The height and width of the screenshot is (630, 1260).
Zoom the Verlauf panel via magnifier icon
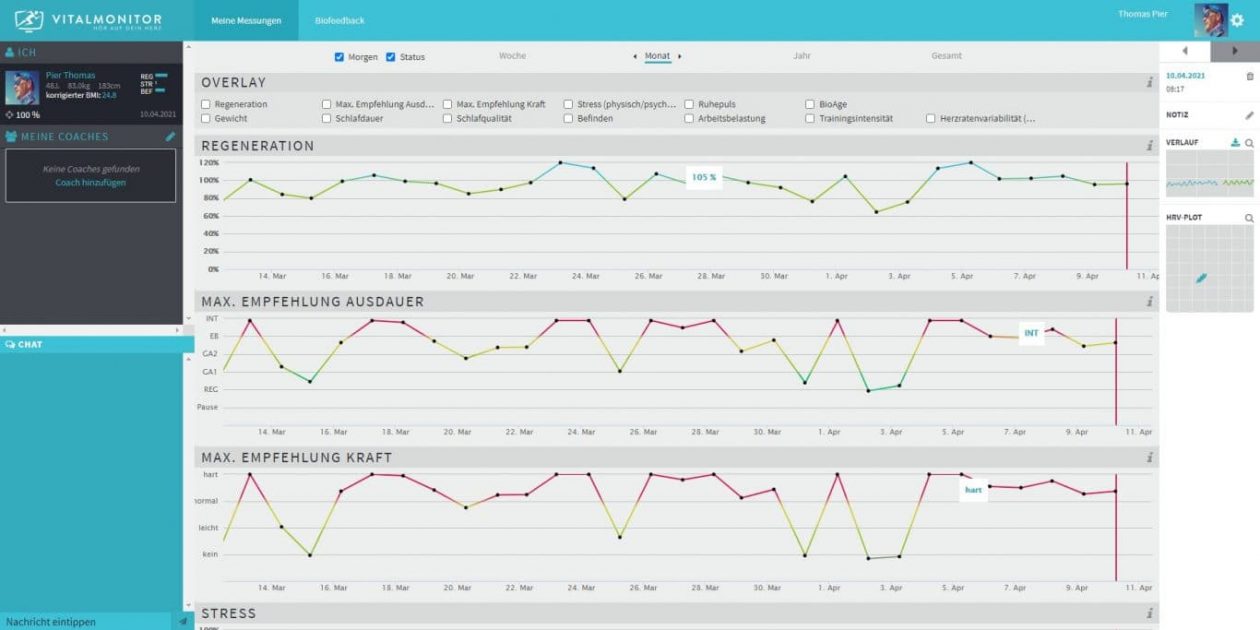(1249, 142)
